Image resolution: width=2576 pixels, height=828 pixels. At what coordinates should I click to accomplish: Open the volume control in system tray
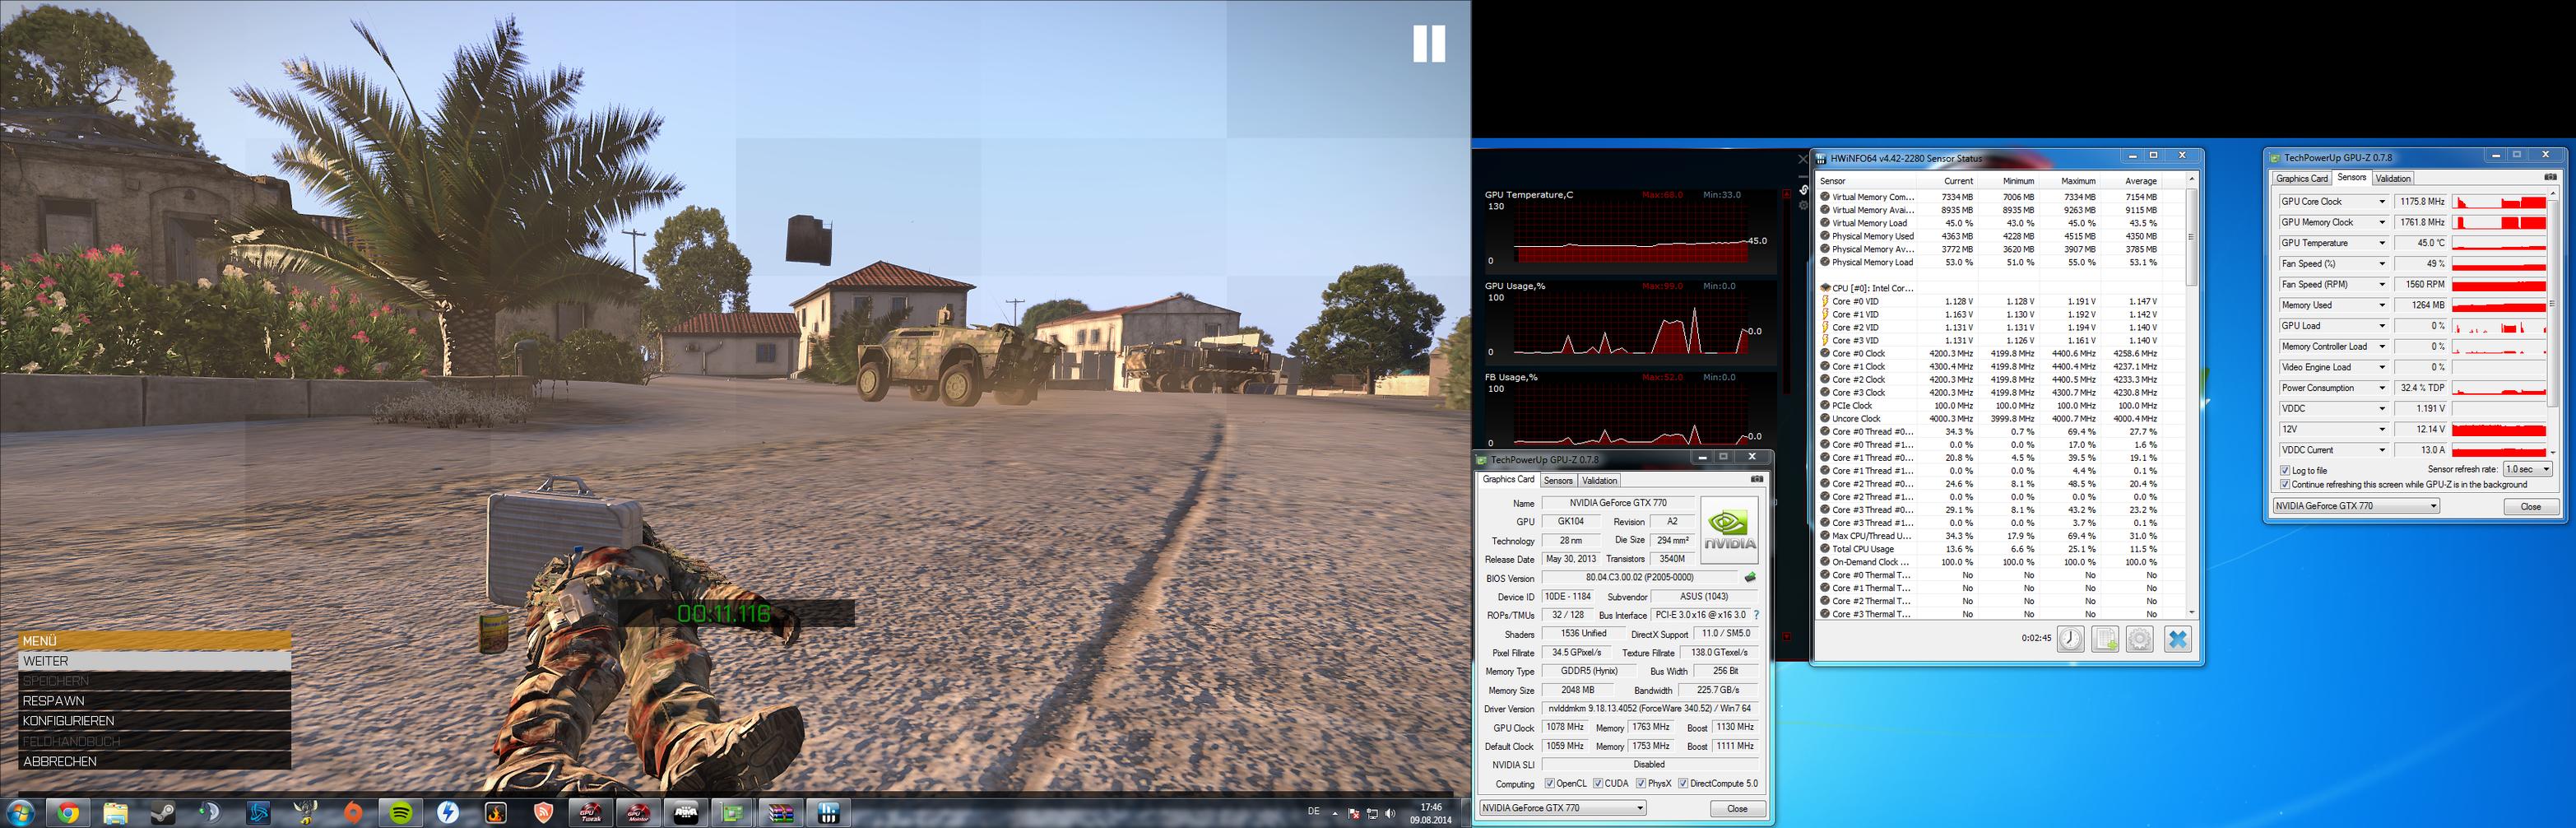[x=1390, y=813]
